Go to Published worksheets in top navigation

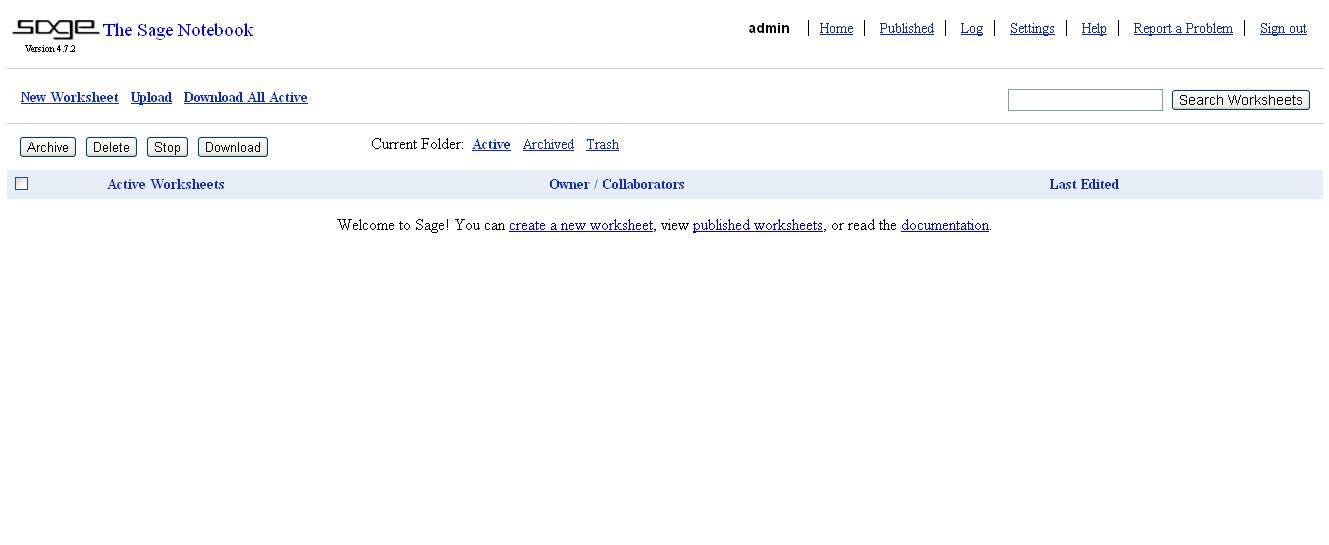[x=906, y=29]
